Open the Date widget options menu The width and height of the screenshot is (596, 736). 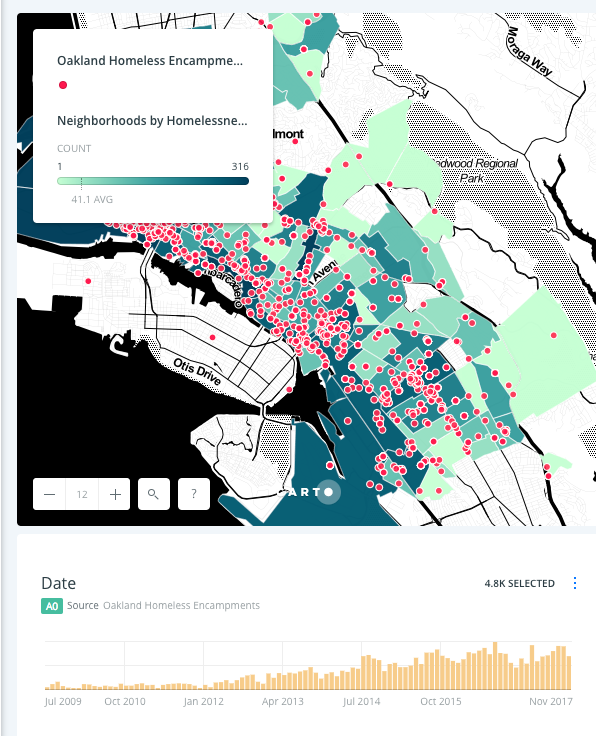click(x=575, y=583)
